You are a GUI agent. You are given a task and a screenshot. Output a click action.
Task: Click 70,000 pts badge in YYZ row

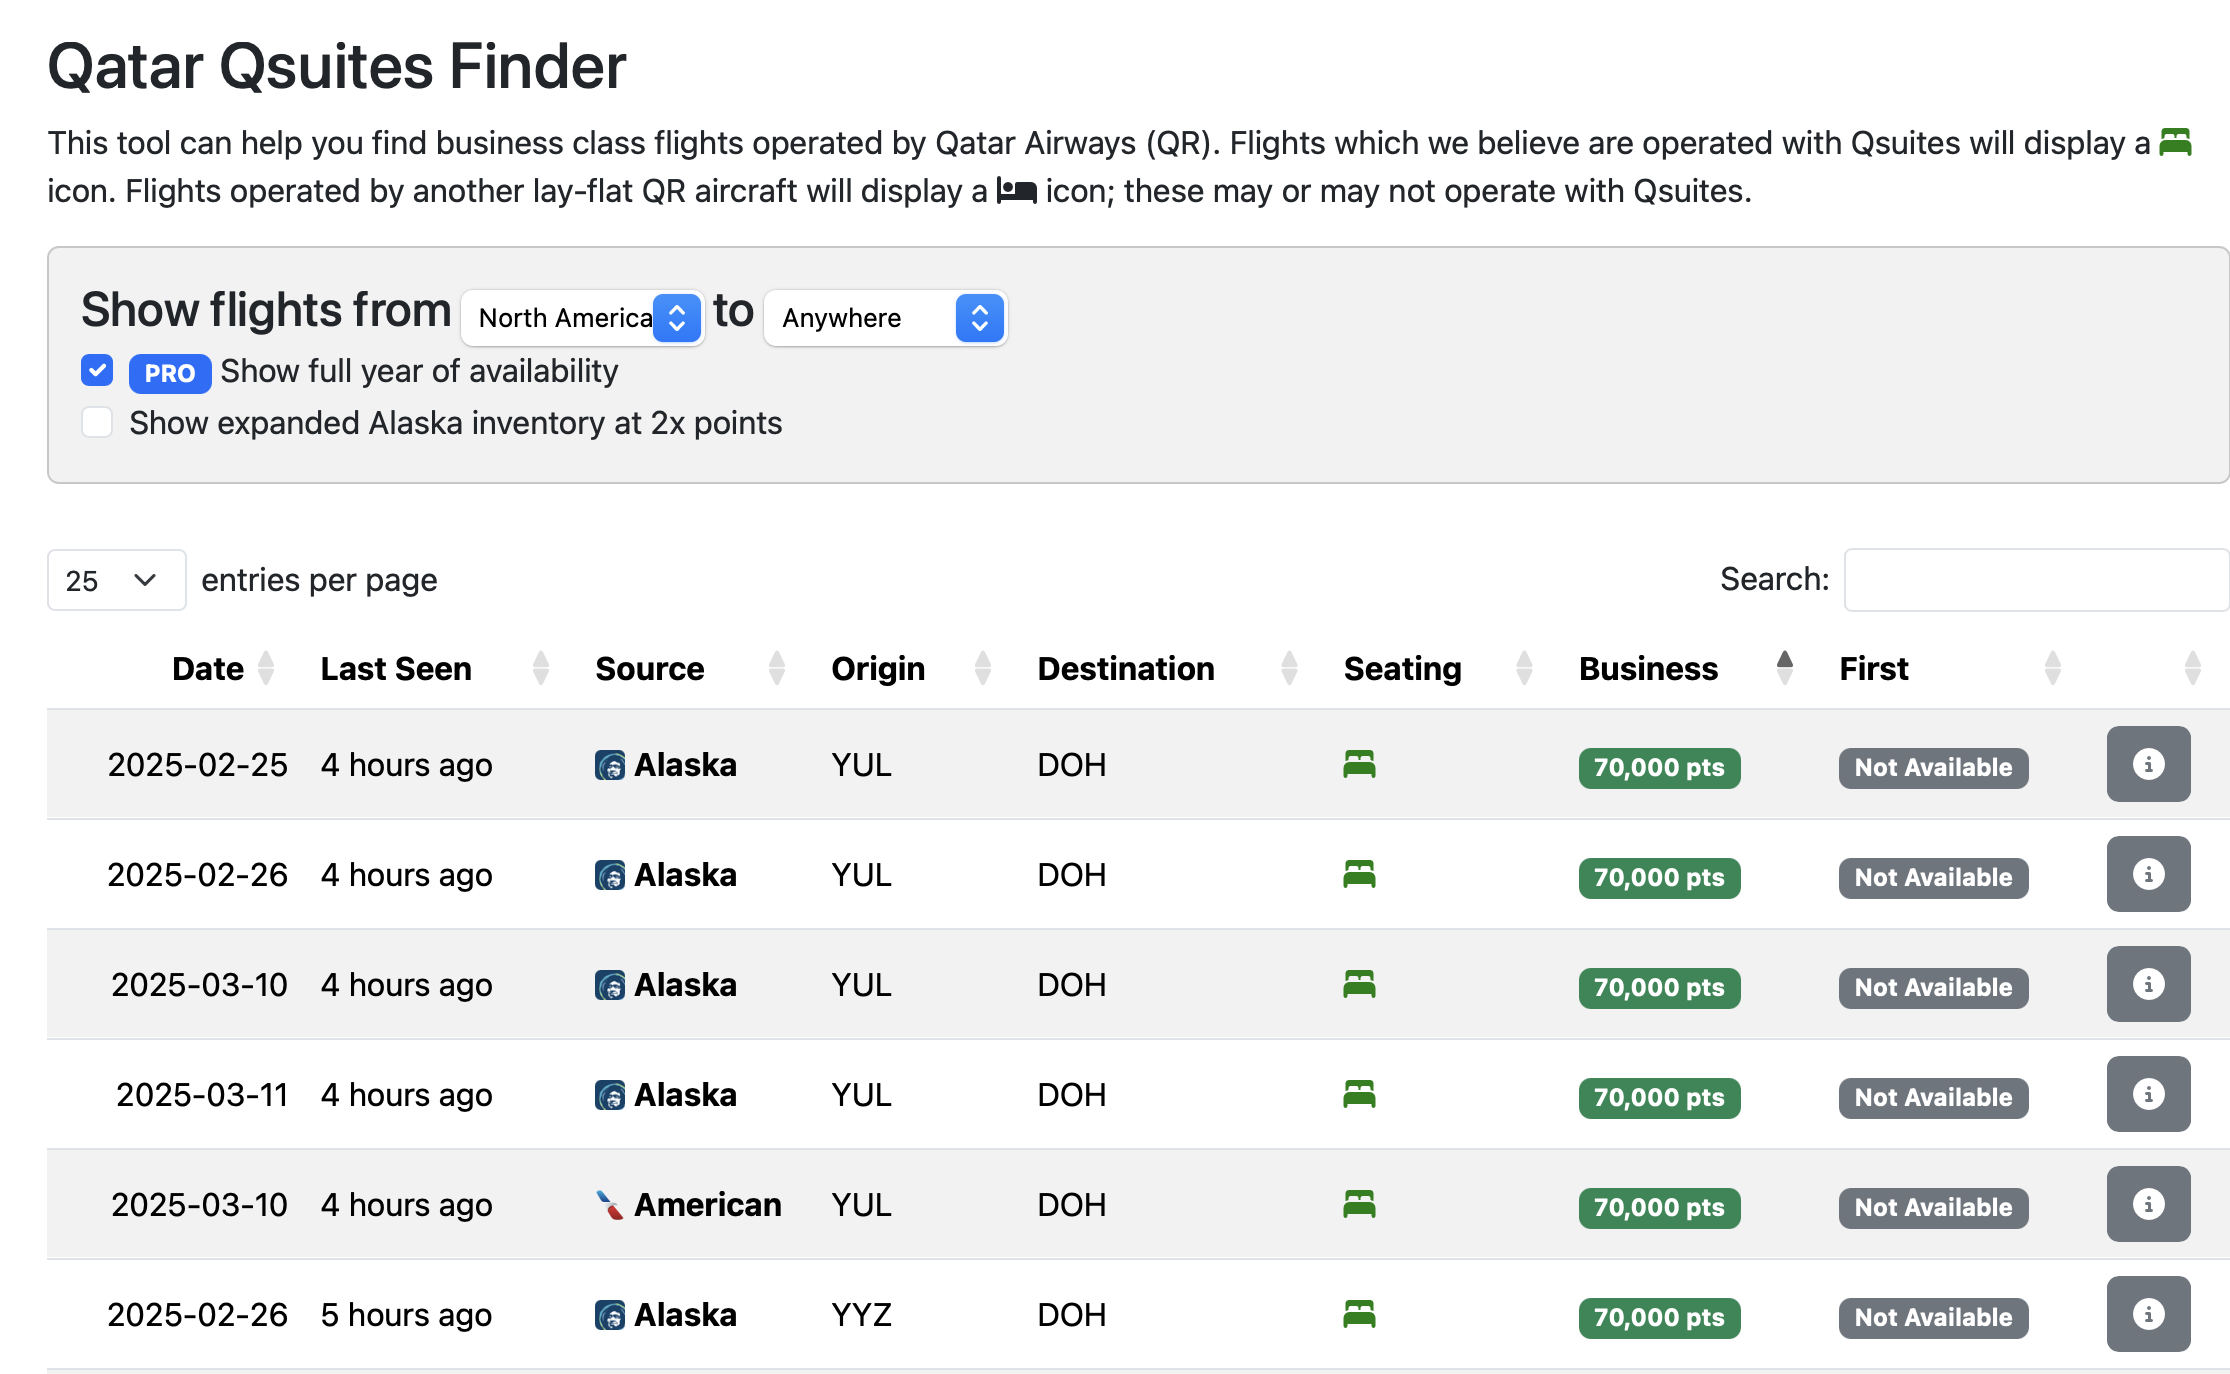(1659, 1318)
